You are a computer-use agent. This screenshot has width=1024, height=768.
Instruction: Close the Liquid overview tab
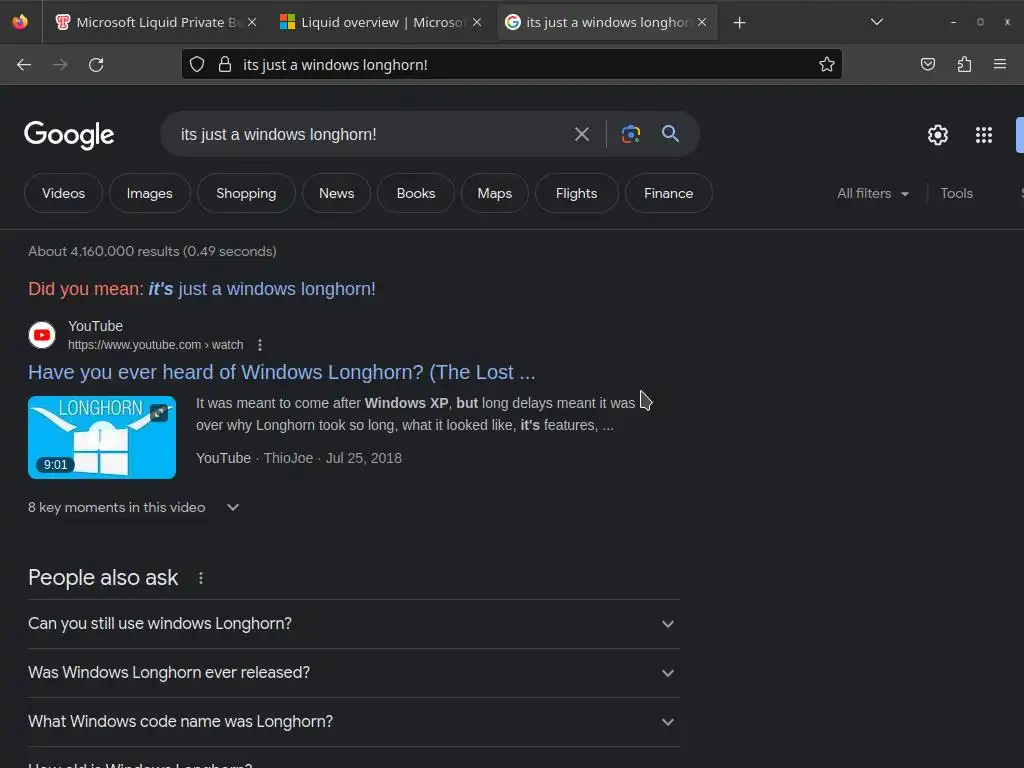[477, 22]
